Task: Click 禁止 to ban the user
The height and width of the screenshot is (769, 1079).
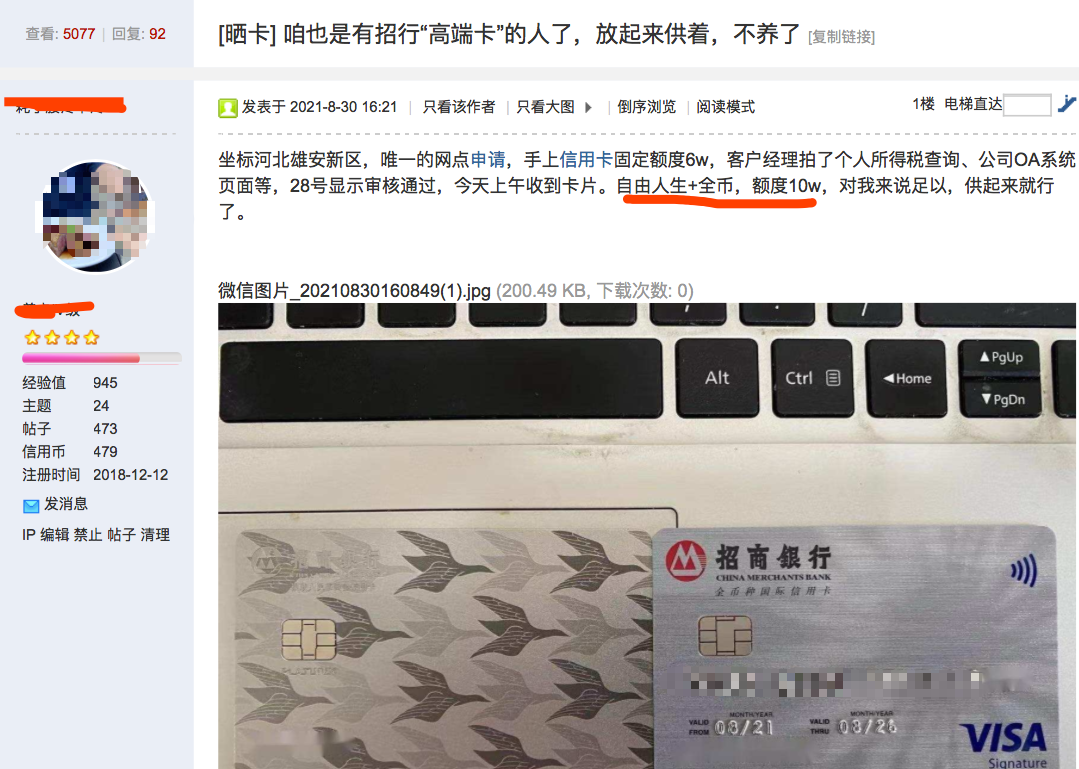Action: click(88, 535)
